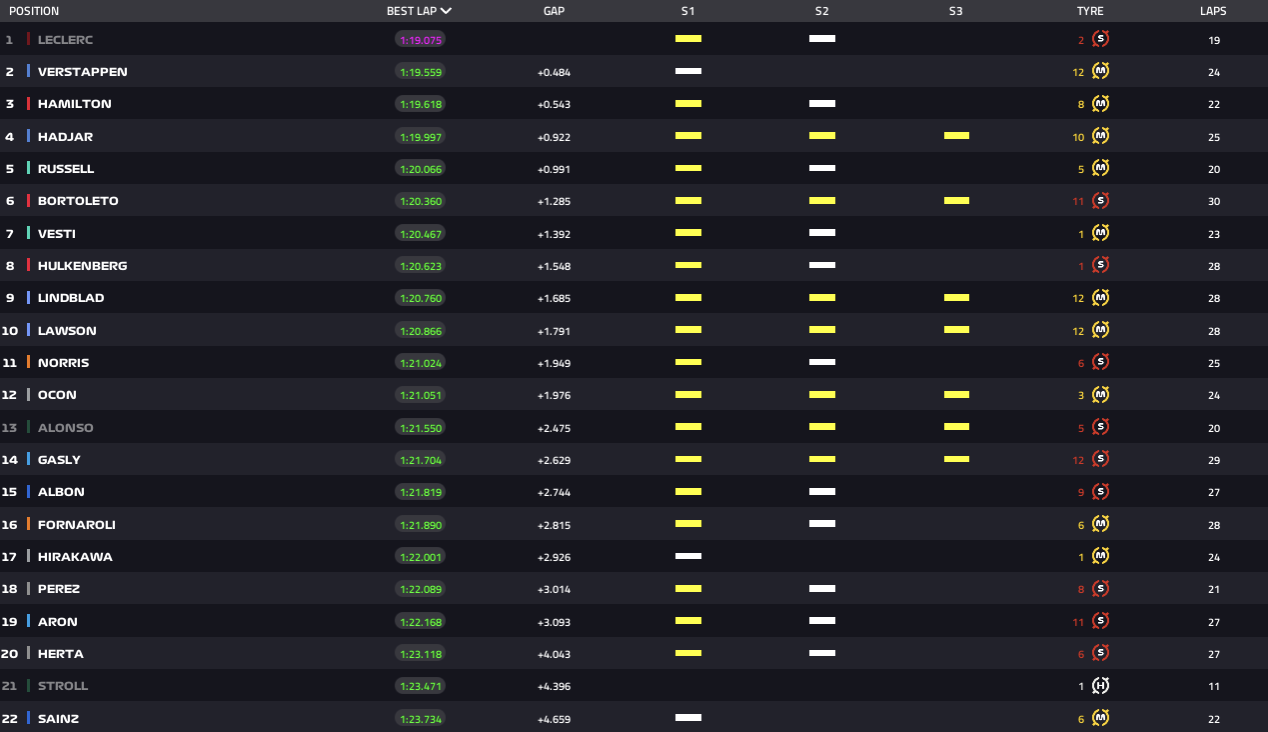The height and width of the screenshot is (732, 1268).
Task: Click Sainz's gap value +4.659
Action: (554, 719)
